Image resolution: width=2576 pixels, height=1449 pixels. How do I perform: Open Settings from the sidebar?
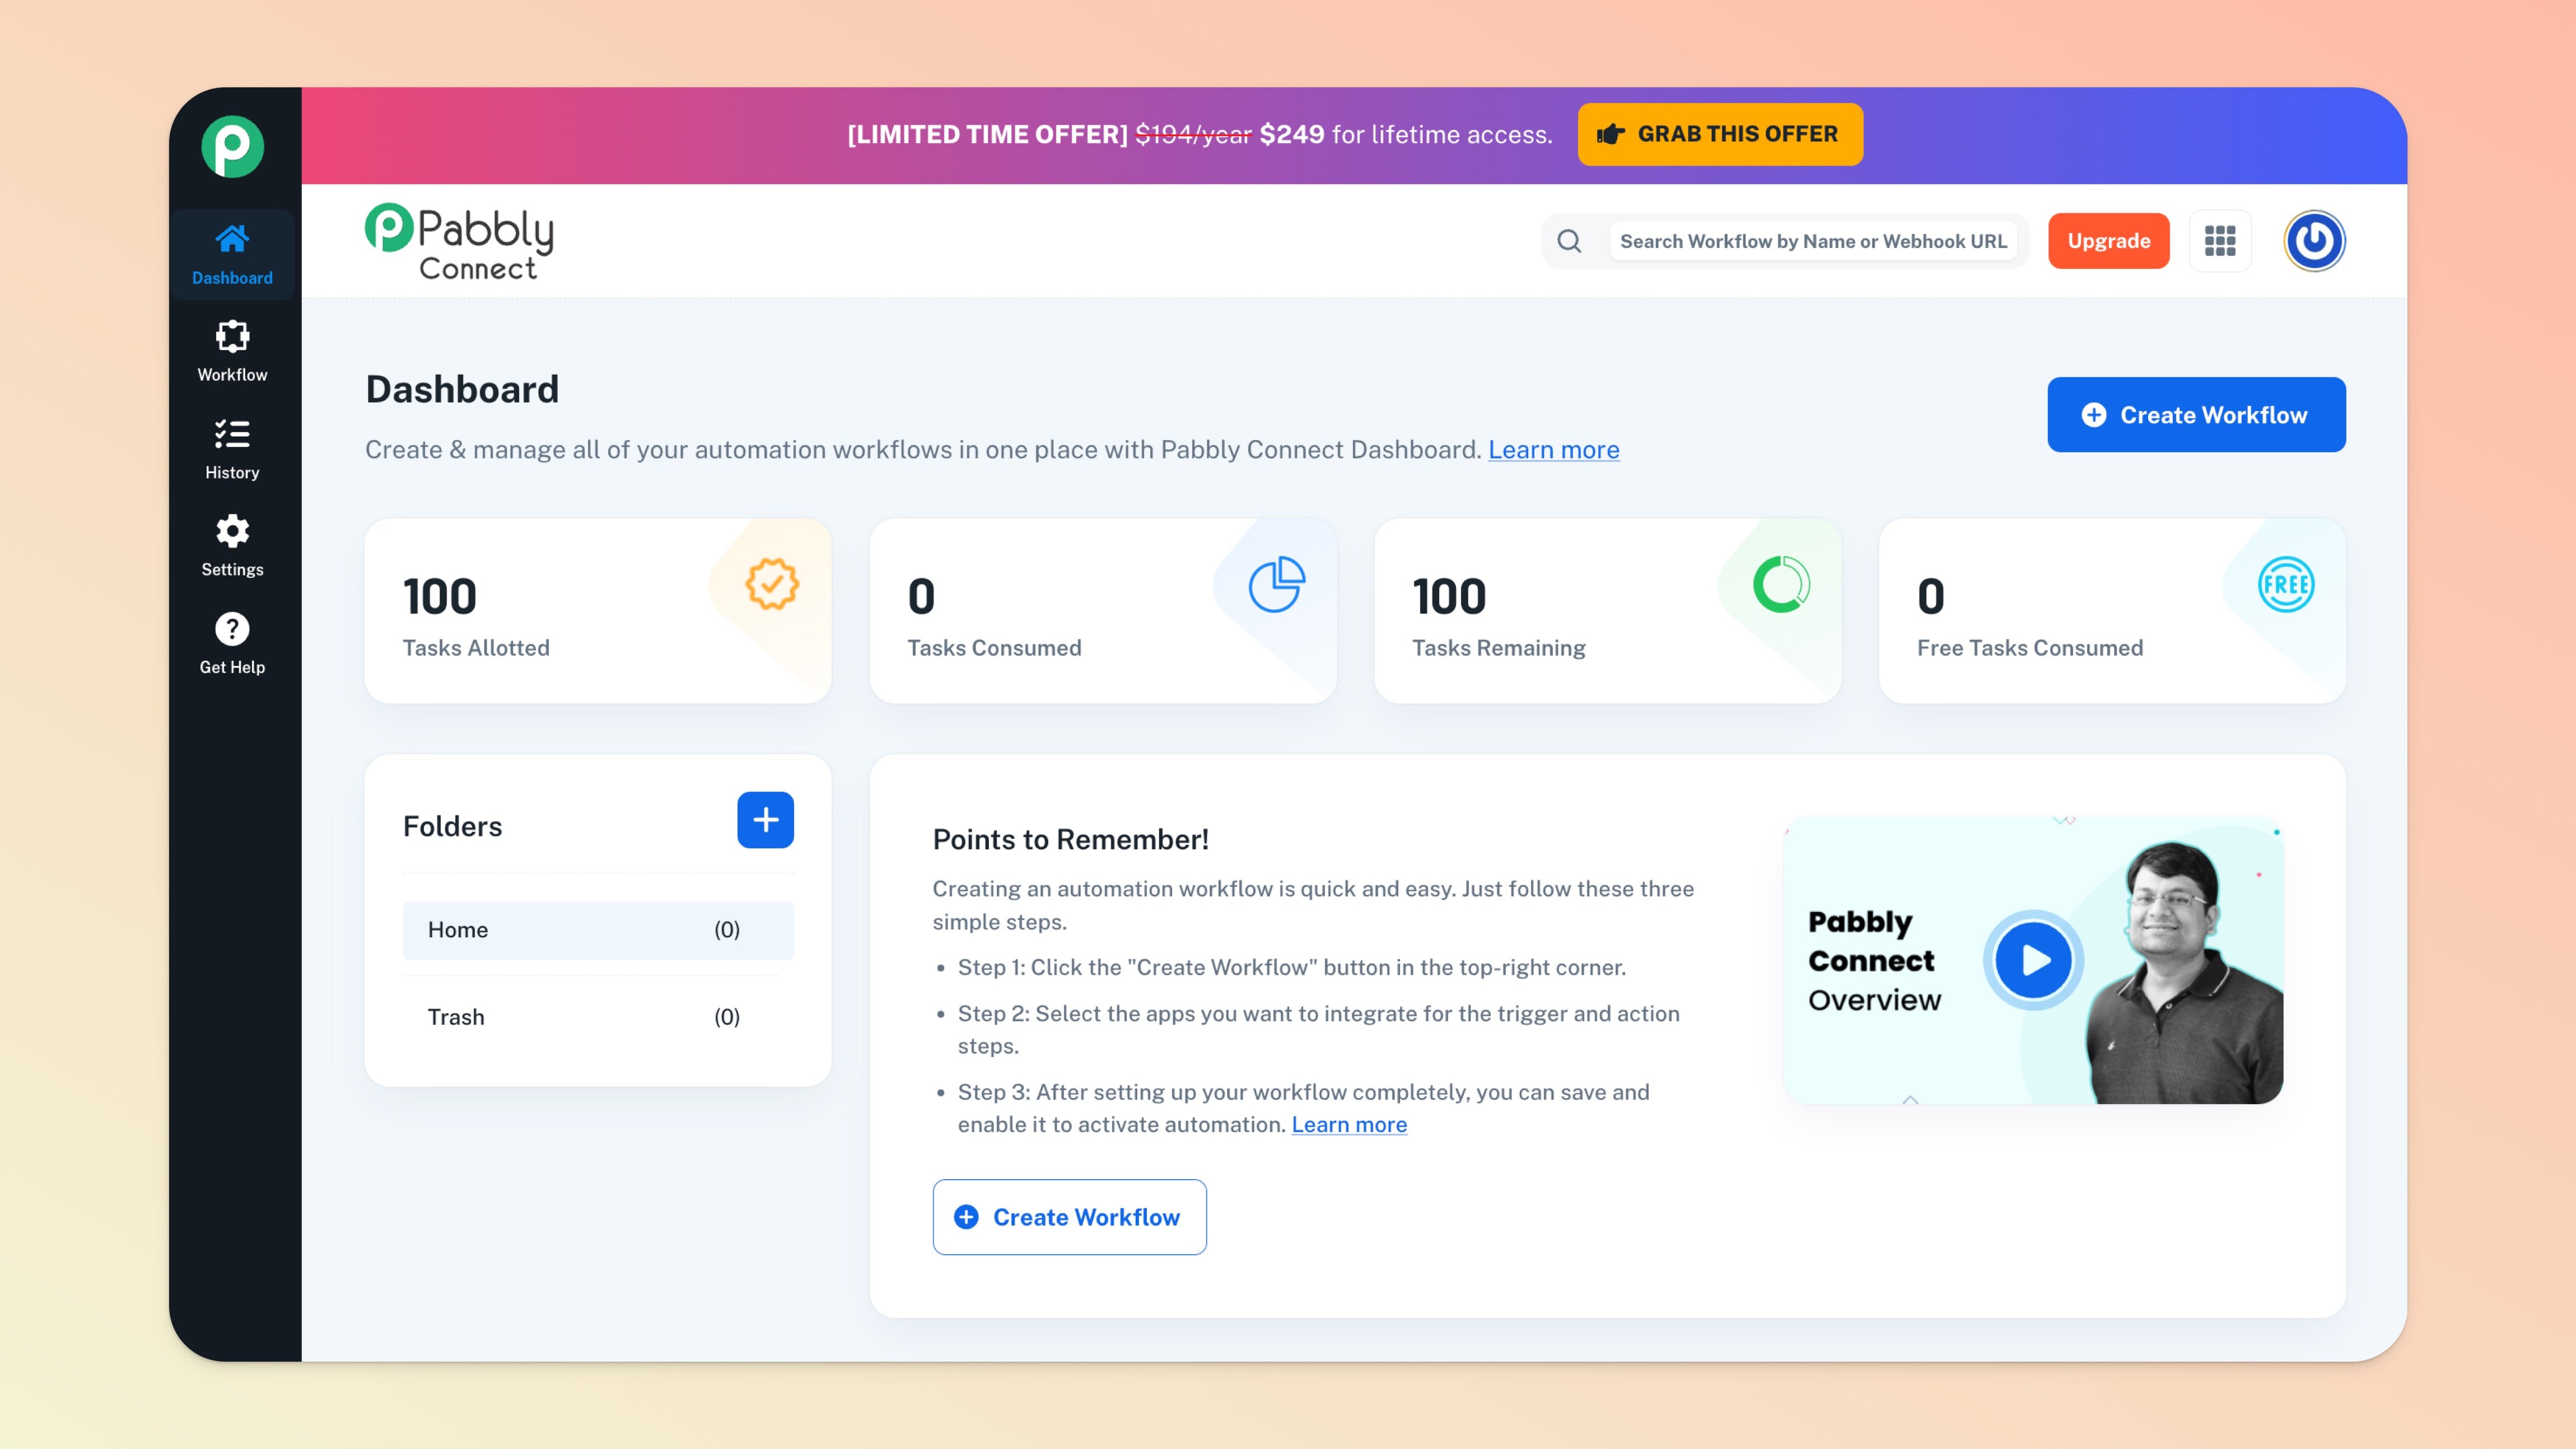point(232,546)
